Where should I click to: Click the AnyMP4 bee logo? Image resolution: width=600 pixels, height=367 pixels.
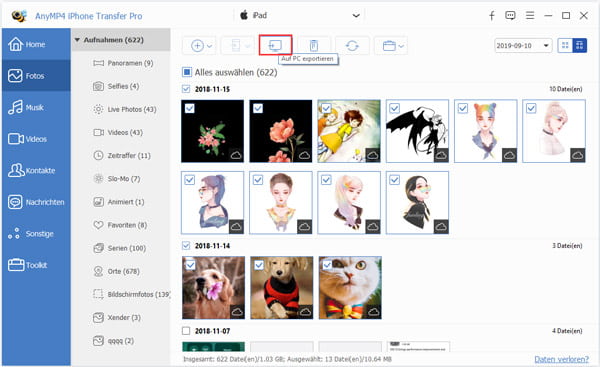coord(19,16)
